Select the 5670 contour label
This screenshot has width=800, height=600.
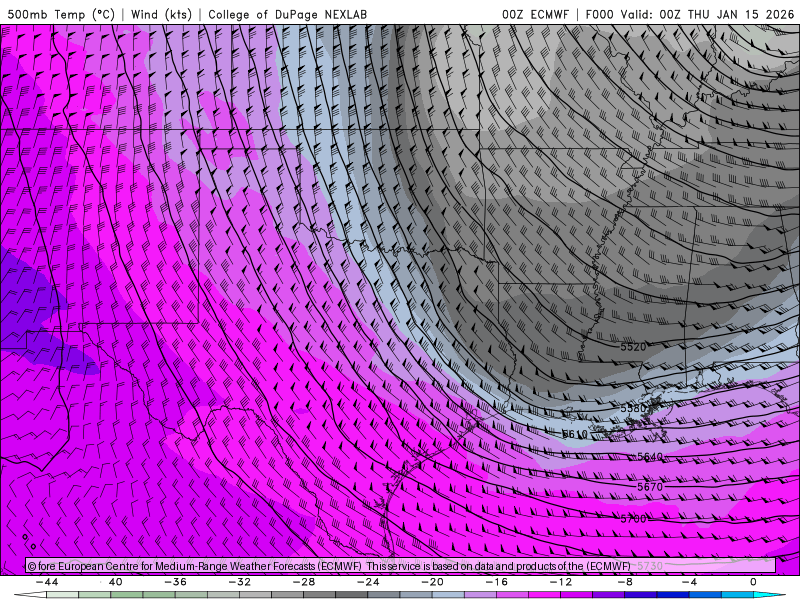coord(650,487)
